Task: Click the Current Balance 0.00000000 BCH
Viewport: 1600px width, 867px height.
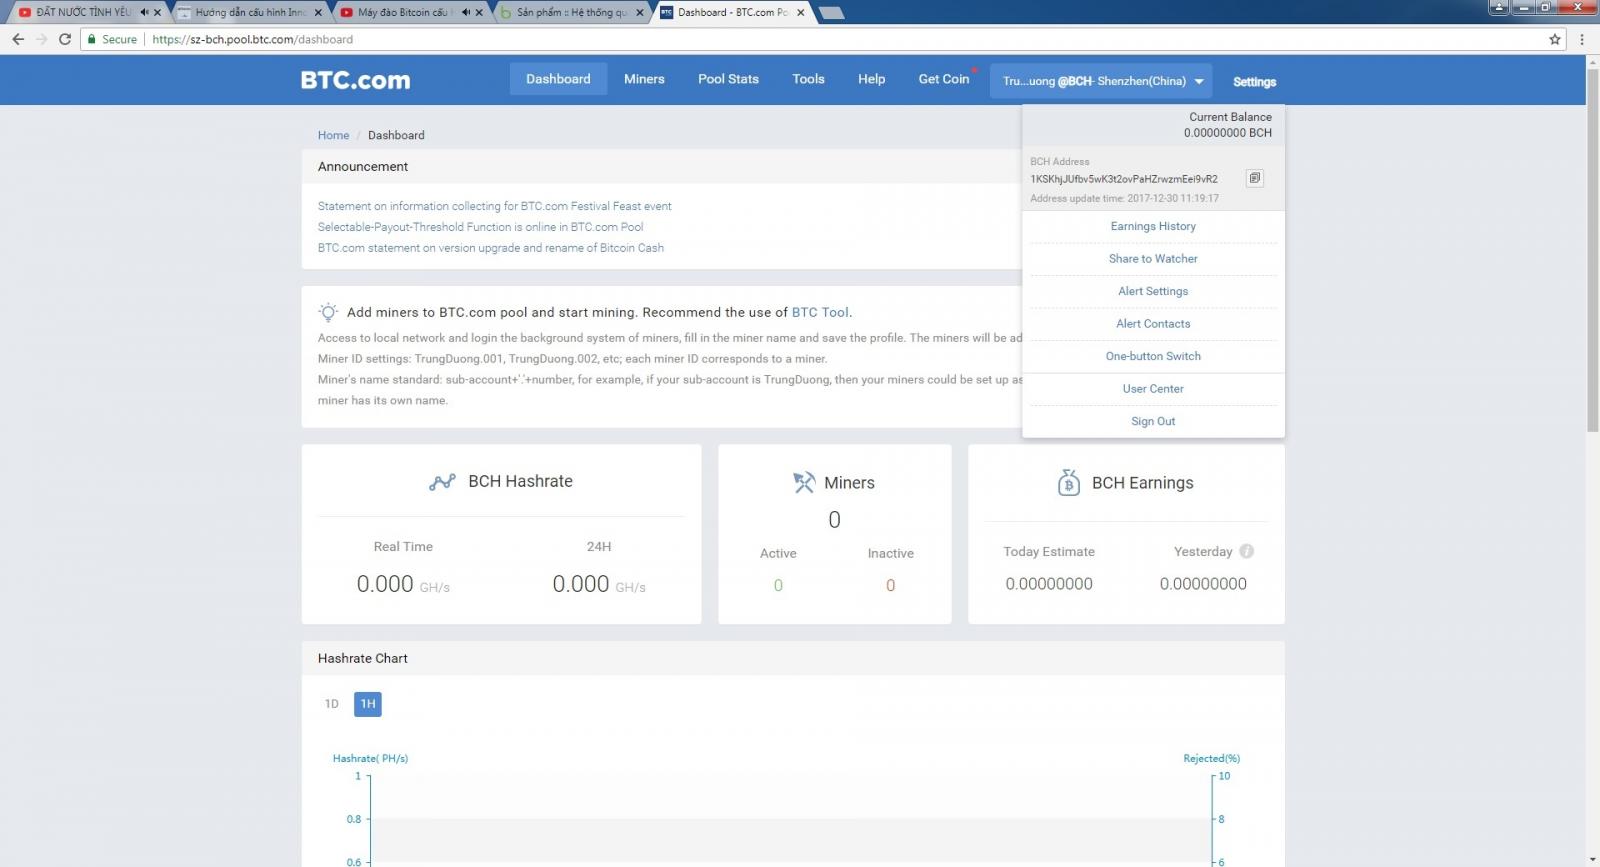Action: pos(1228,133)
